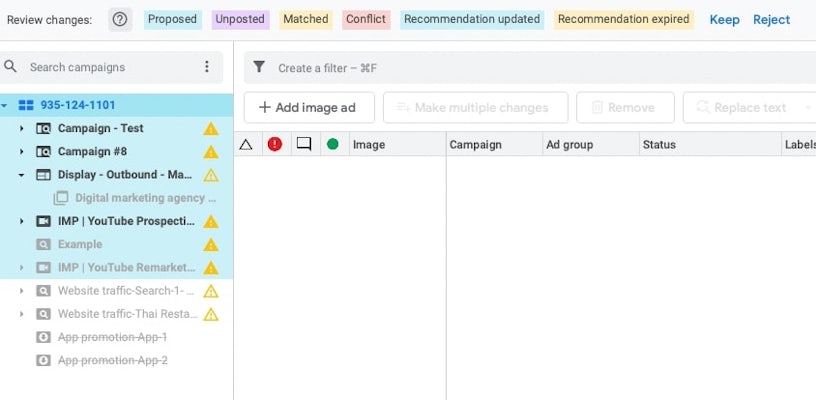Click the help question mark icon
The image size is (816, 400).
(120, 20)
